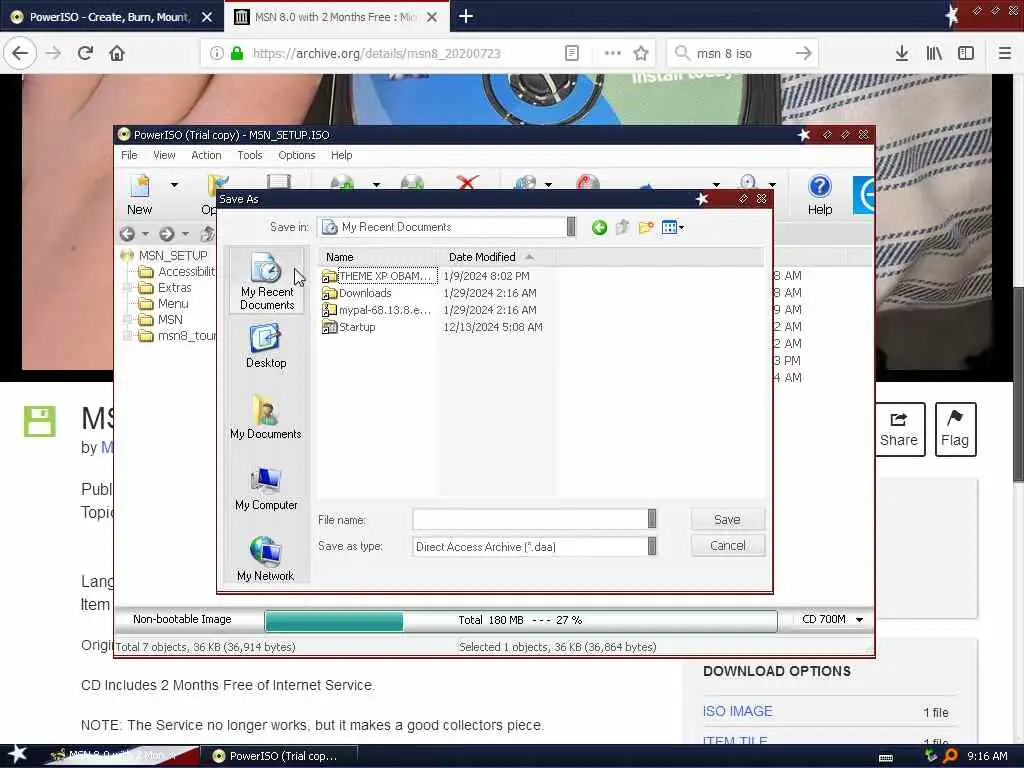1024x768 pixels.
Task: Go to the browser home page
Action: (117, 53)
